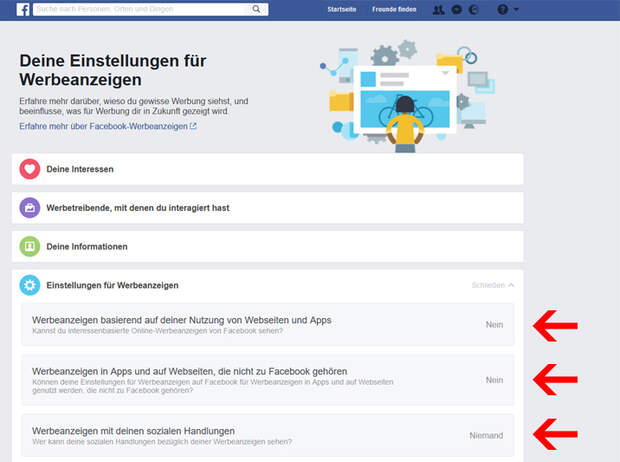This screenshot has width=620, height=462.
Task: Change the Niemand audience value
Action: coord(486,435)
